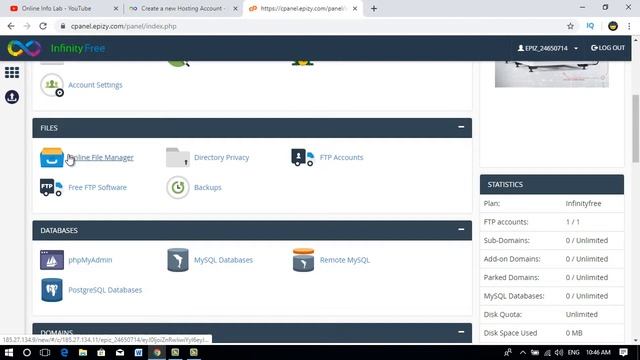Open the Directory Privacy link
The image size is (640, 360).
(x=221, y=158)
